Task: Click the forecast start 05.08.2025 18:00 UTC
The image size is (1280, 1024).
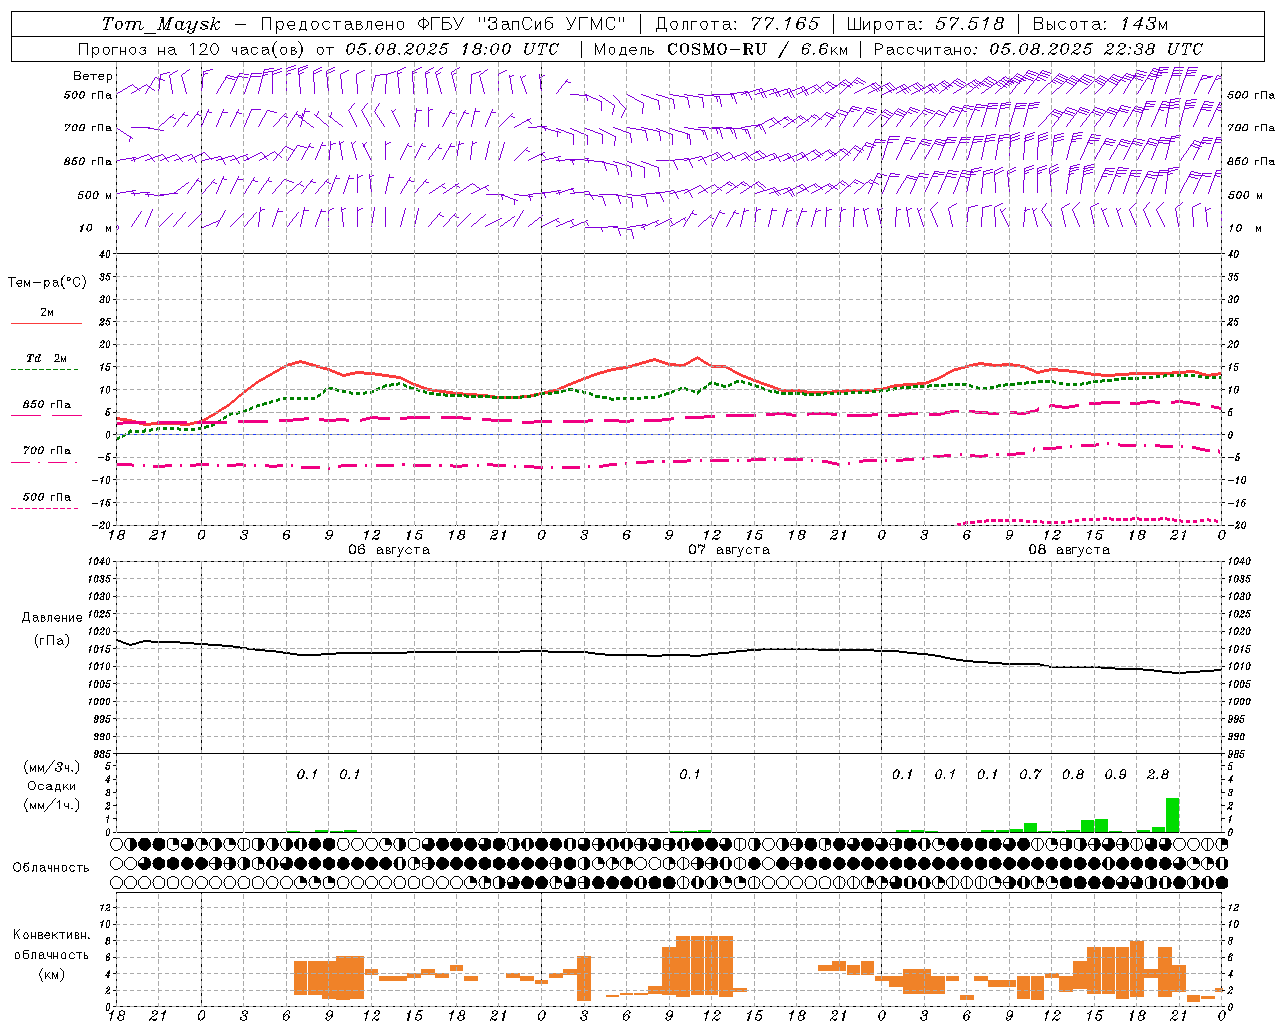Action: point(452,49)
